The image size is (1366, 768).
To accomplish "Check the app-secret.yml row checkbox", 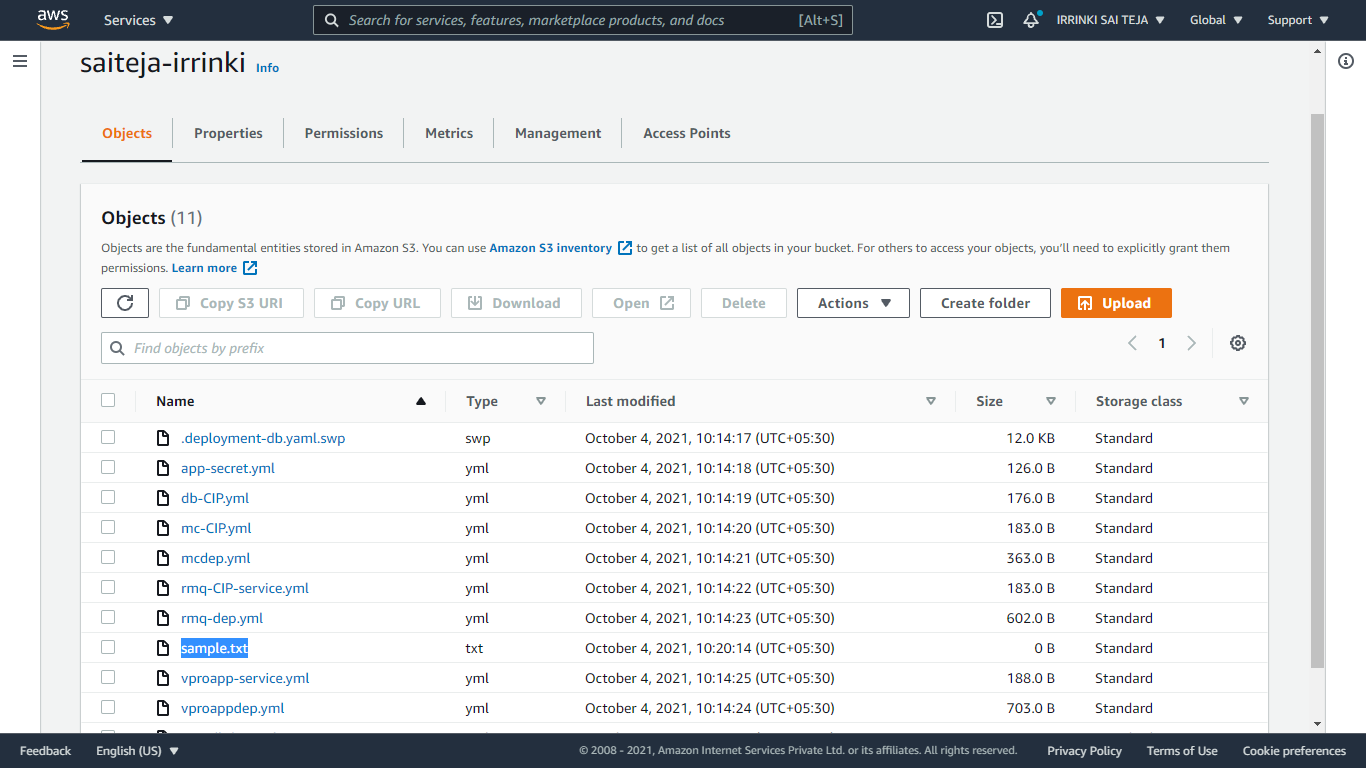I will click(108, 467).
